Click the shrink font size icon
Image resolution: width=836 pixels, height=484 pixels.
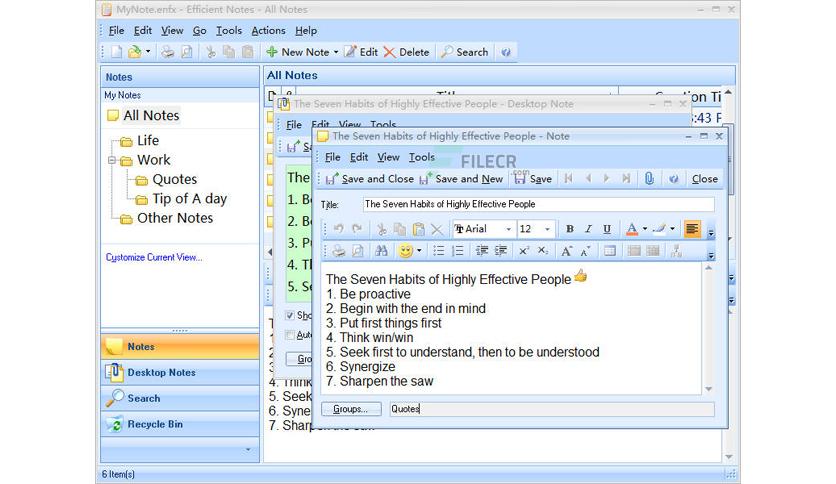point(585,251)
